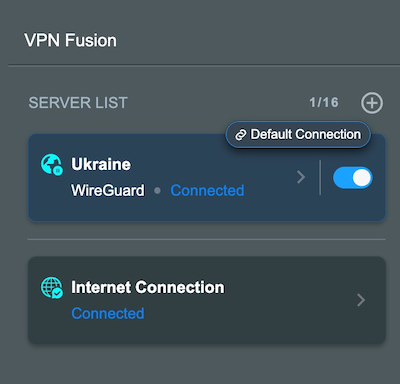This screenshot has width=400, height=384.
Task: Click the SERVER LIST heading
Action: pos(78,103)
